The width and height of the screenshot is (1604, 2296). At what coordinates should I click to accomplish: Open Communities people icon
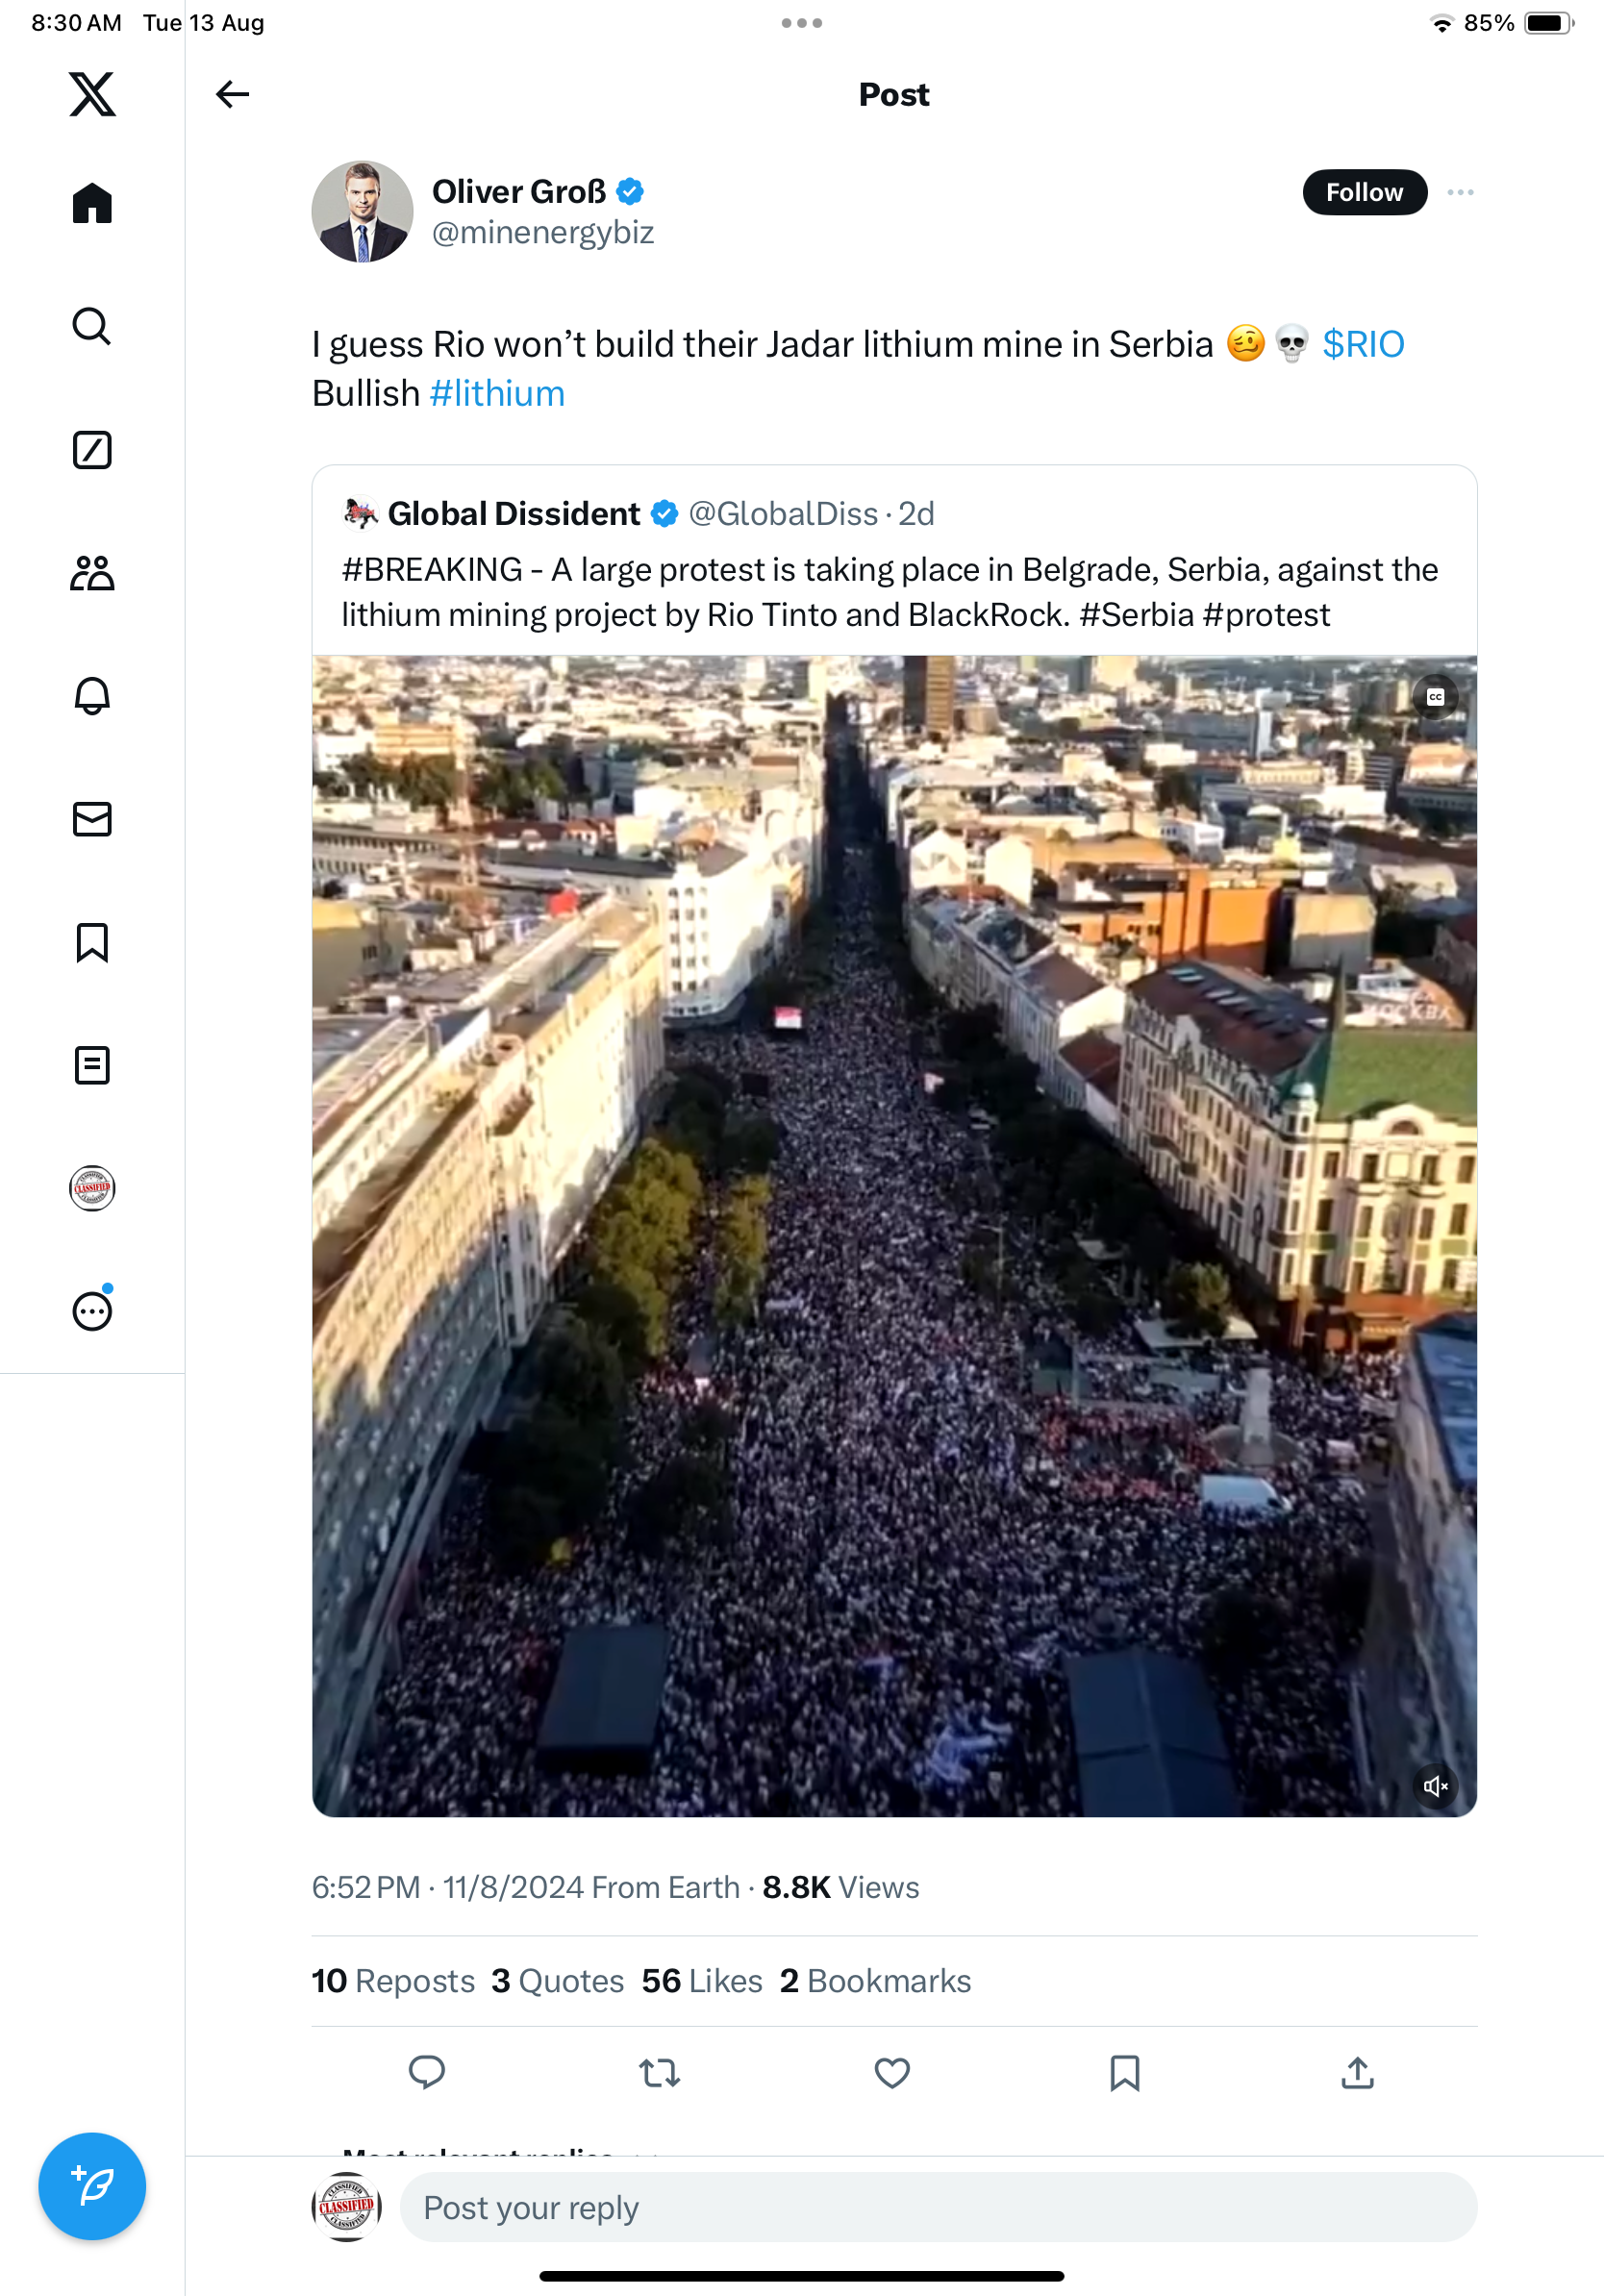tap(92, 573)
